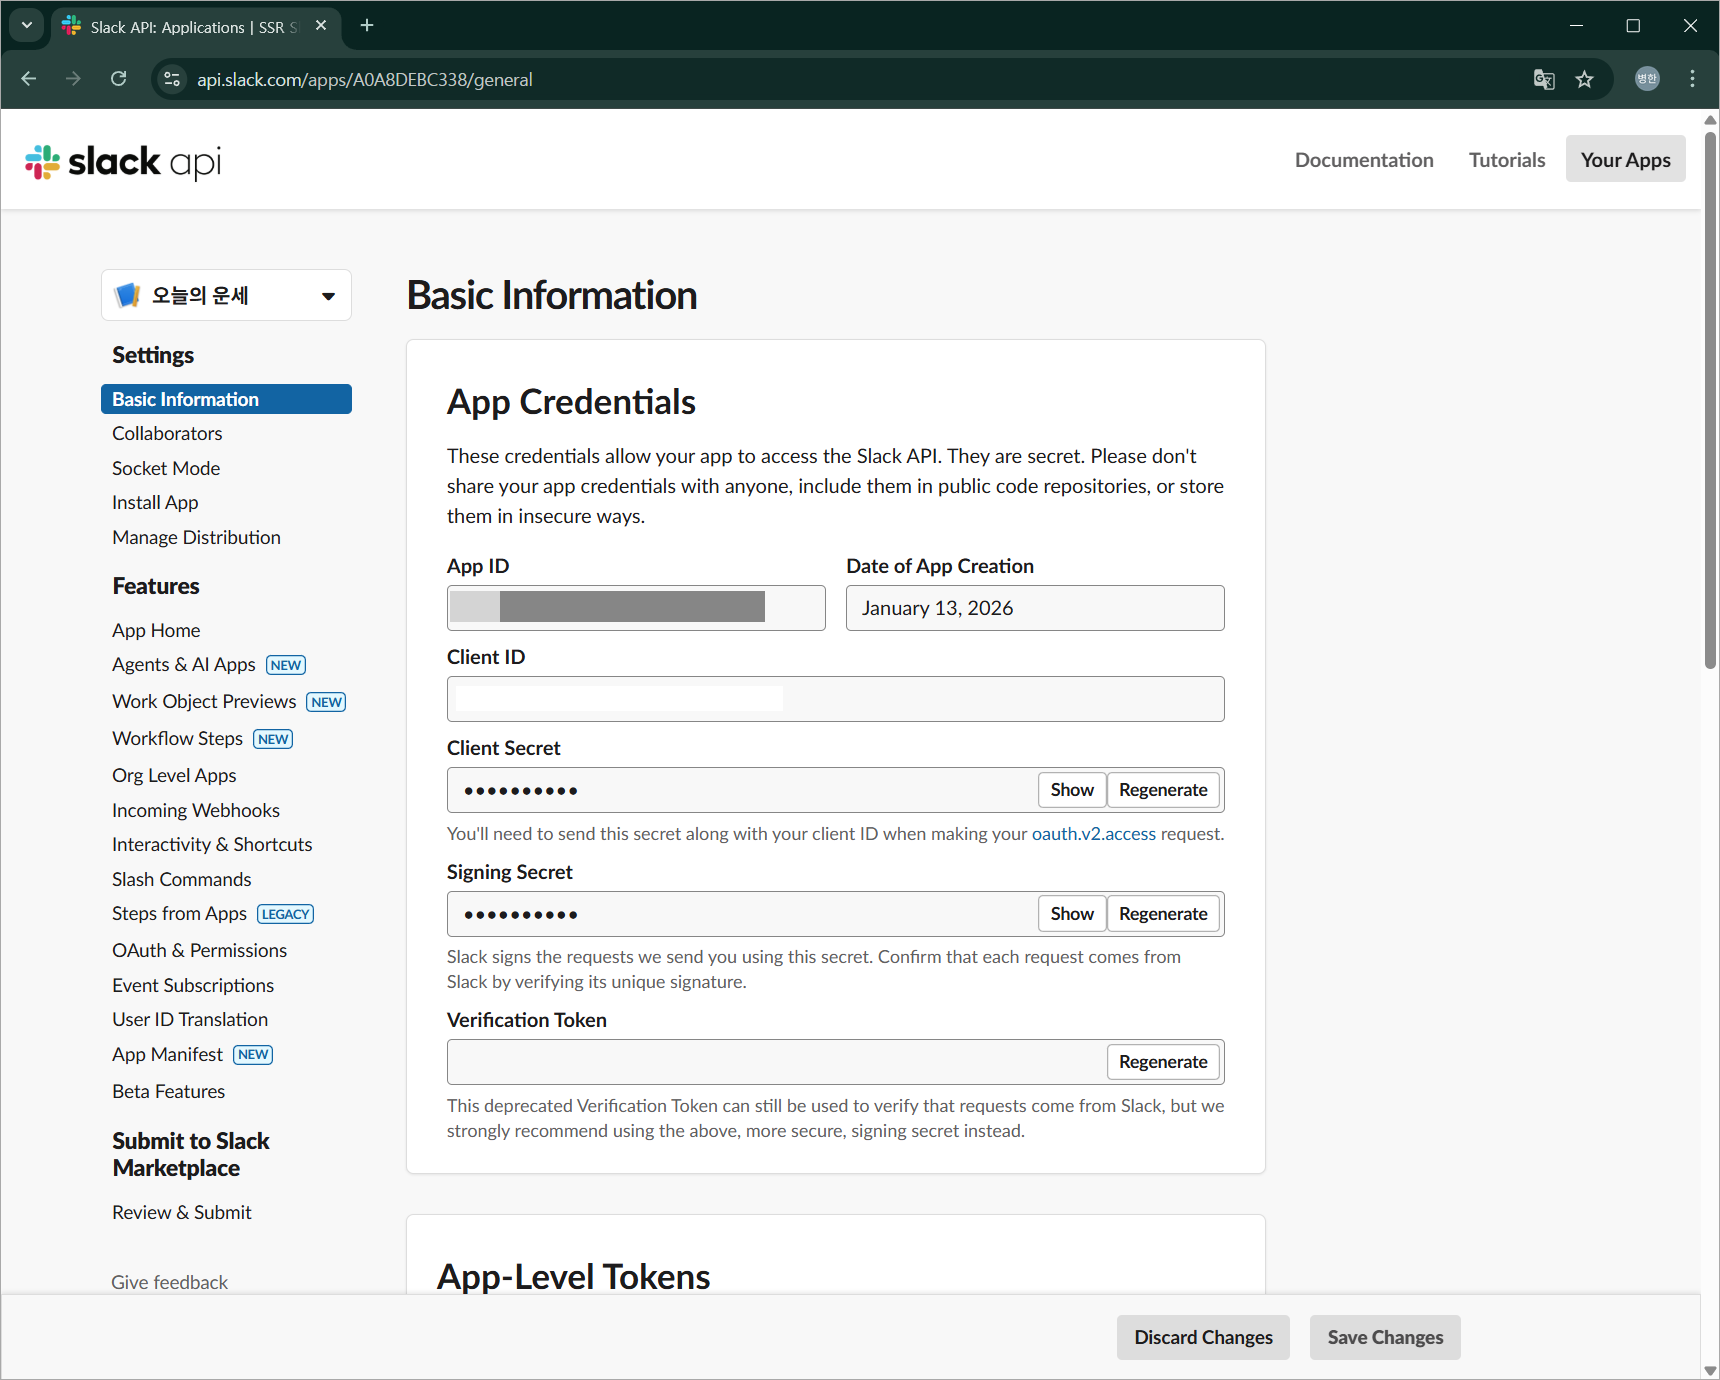
Task: Open Beta Features page
Action: [x=168, y=1091]
